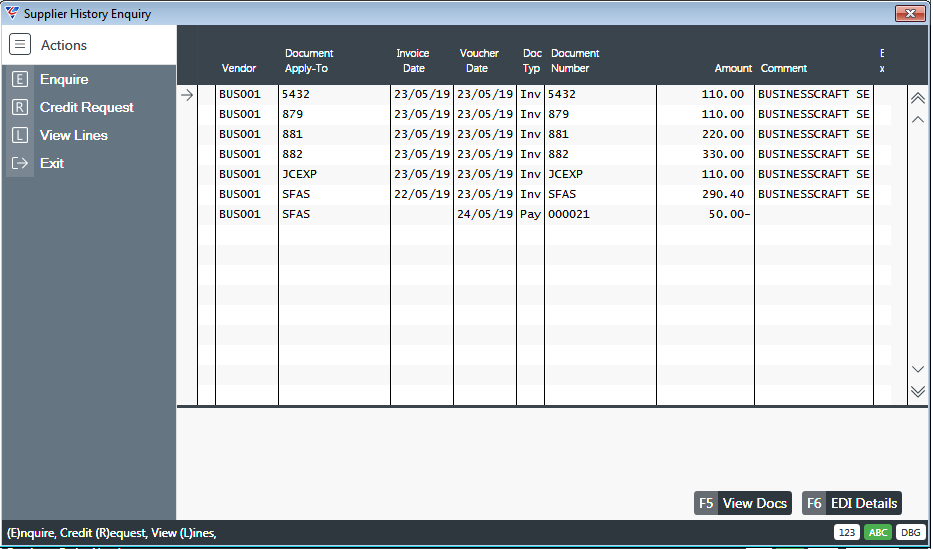Click invoice date 22/05/19
Viewport: 933px width, 549px height.
click(x=422, y=194)
